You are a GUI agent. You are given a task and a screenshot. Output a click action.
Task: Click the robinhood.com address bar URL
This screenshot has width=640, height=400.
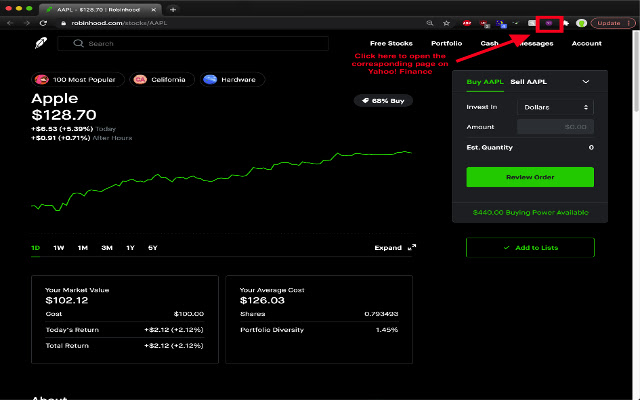tap(119, 23)
